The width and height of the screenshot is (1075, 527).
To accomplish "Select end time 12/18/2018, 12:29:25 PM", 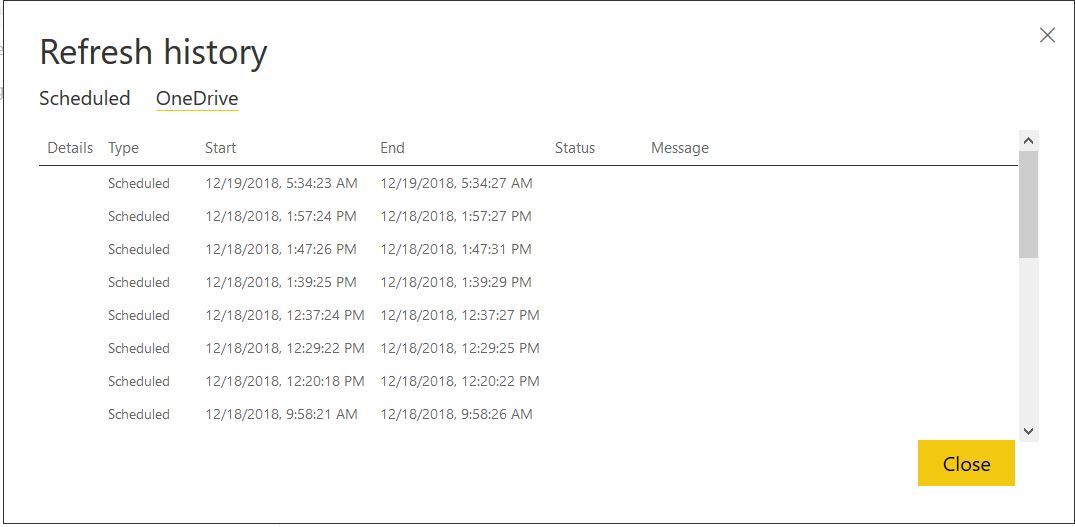I will [460, 348].
